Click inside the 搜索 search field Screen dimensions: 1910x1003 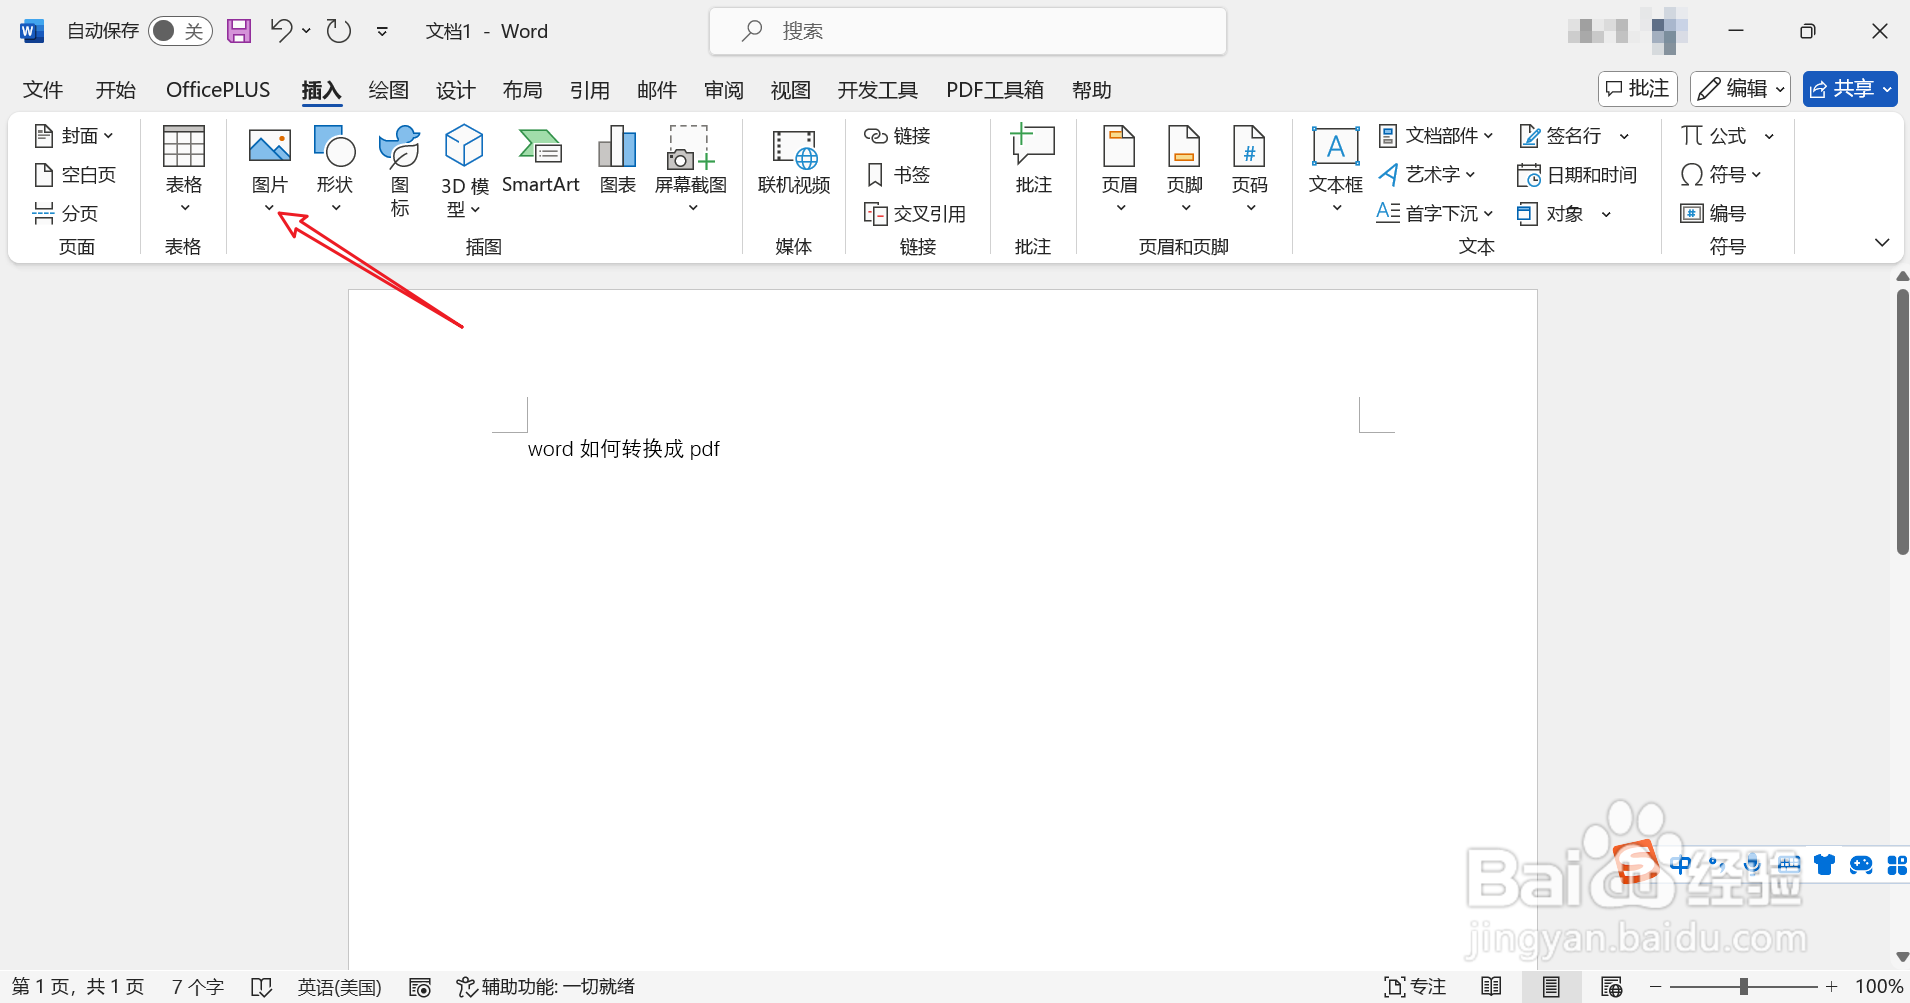pyautogui.click(x=966, y=30)
